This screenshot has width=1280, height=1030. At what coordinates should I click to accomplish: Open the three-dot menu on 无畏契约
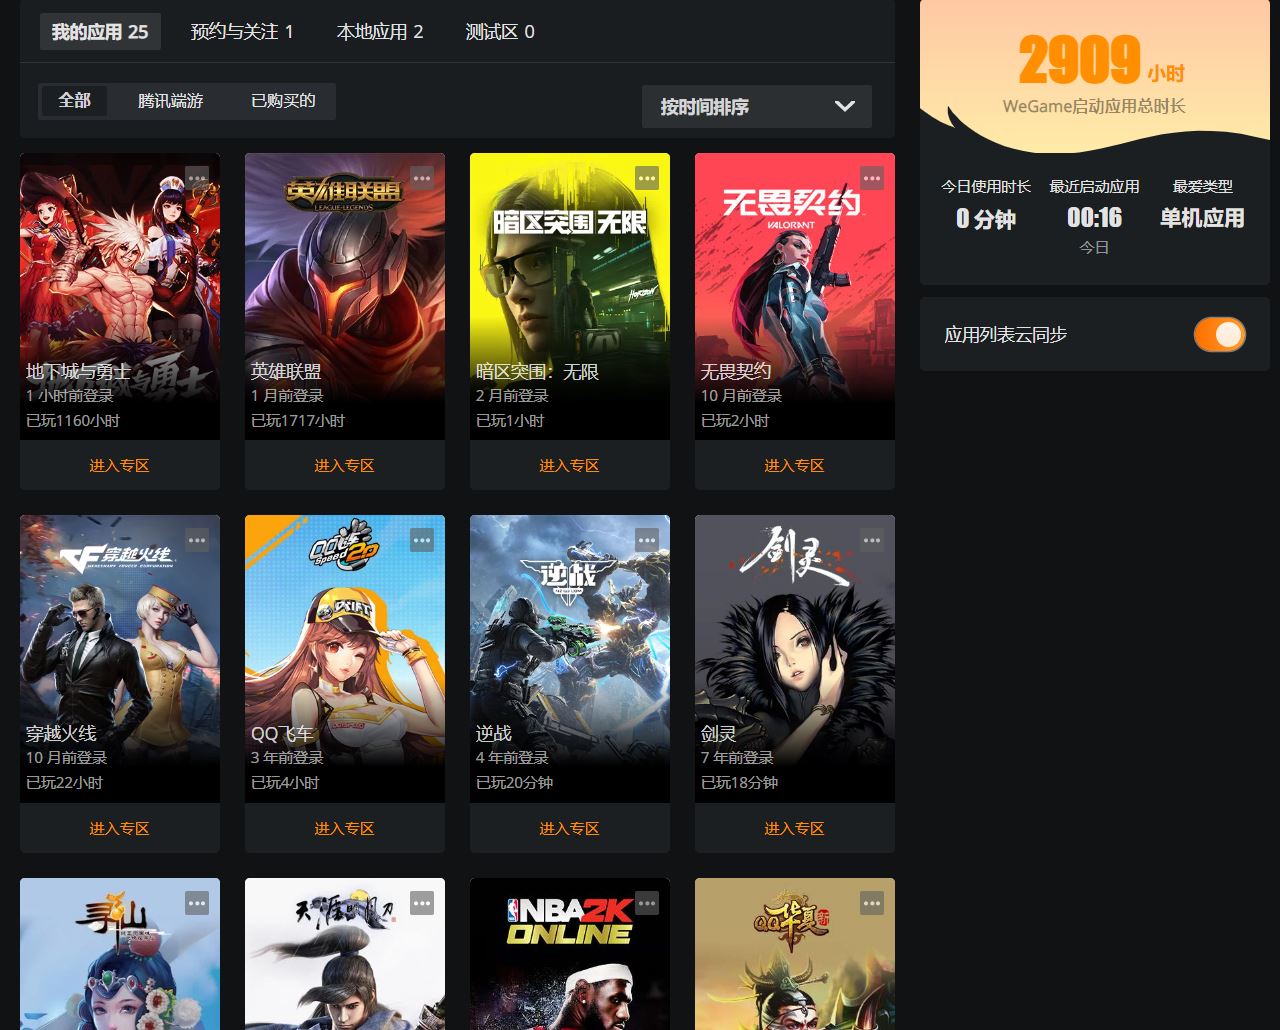point(872,178)
